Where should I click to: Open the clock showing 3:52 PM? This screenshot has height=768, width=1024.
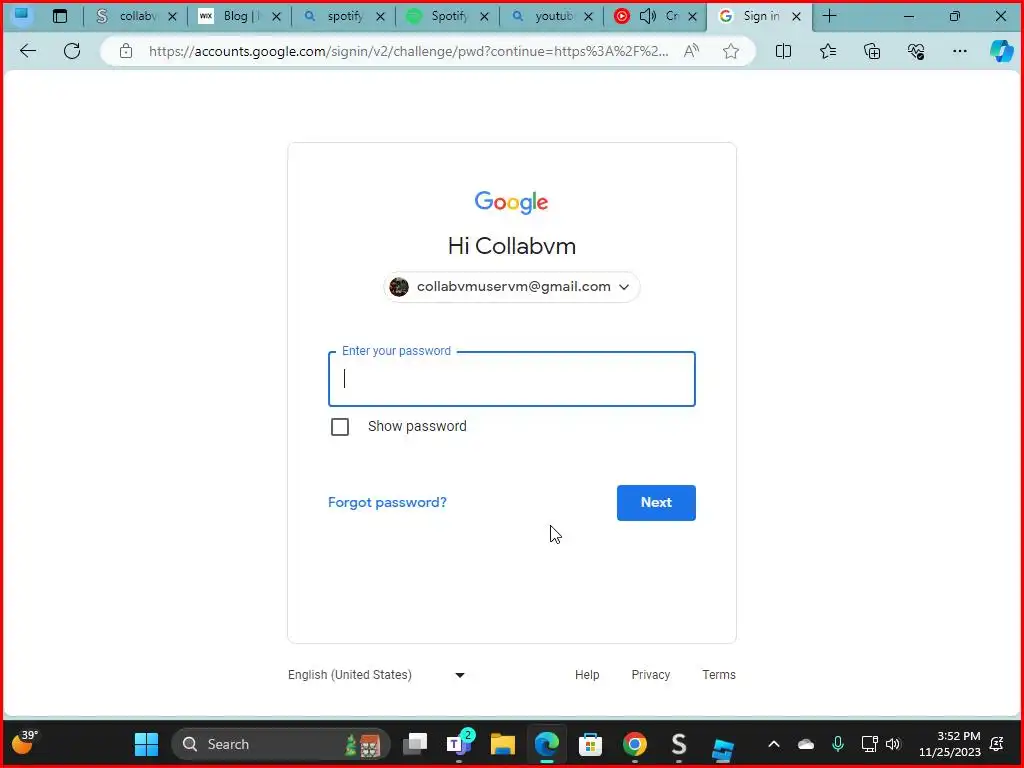pyautogui.click(x=950, y=744)
